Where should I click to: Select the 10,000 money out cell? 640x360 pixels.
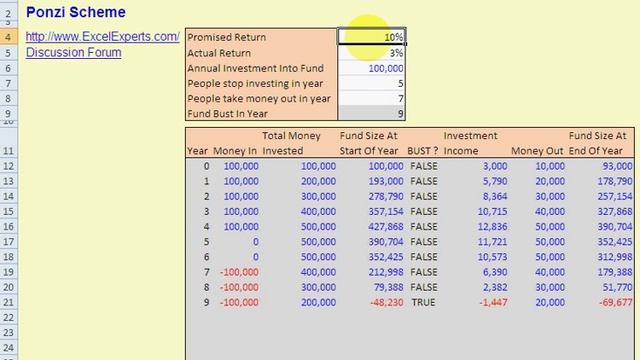[x=550, y=166]
